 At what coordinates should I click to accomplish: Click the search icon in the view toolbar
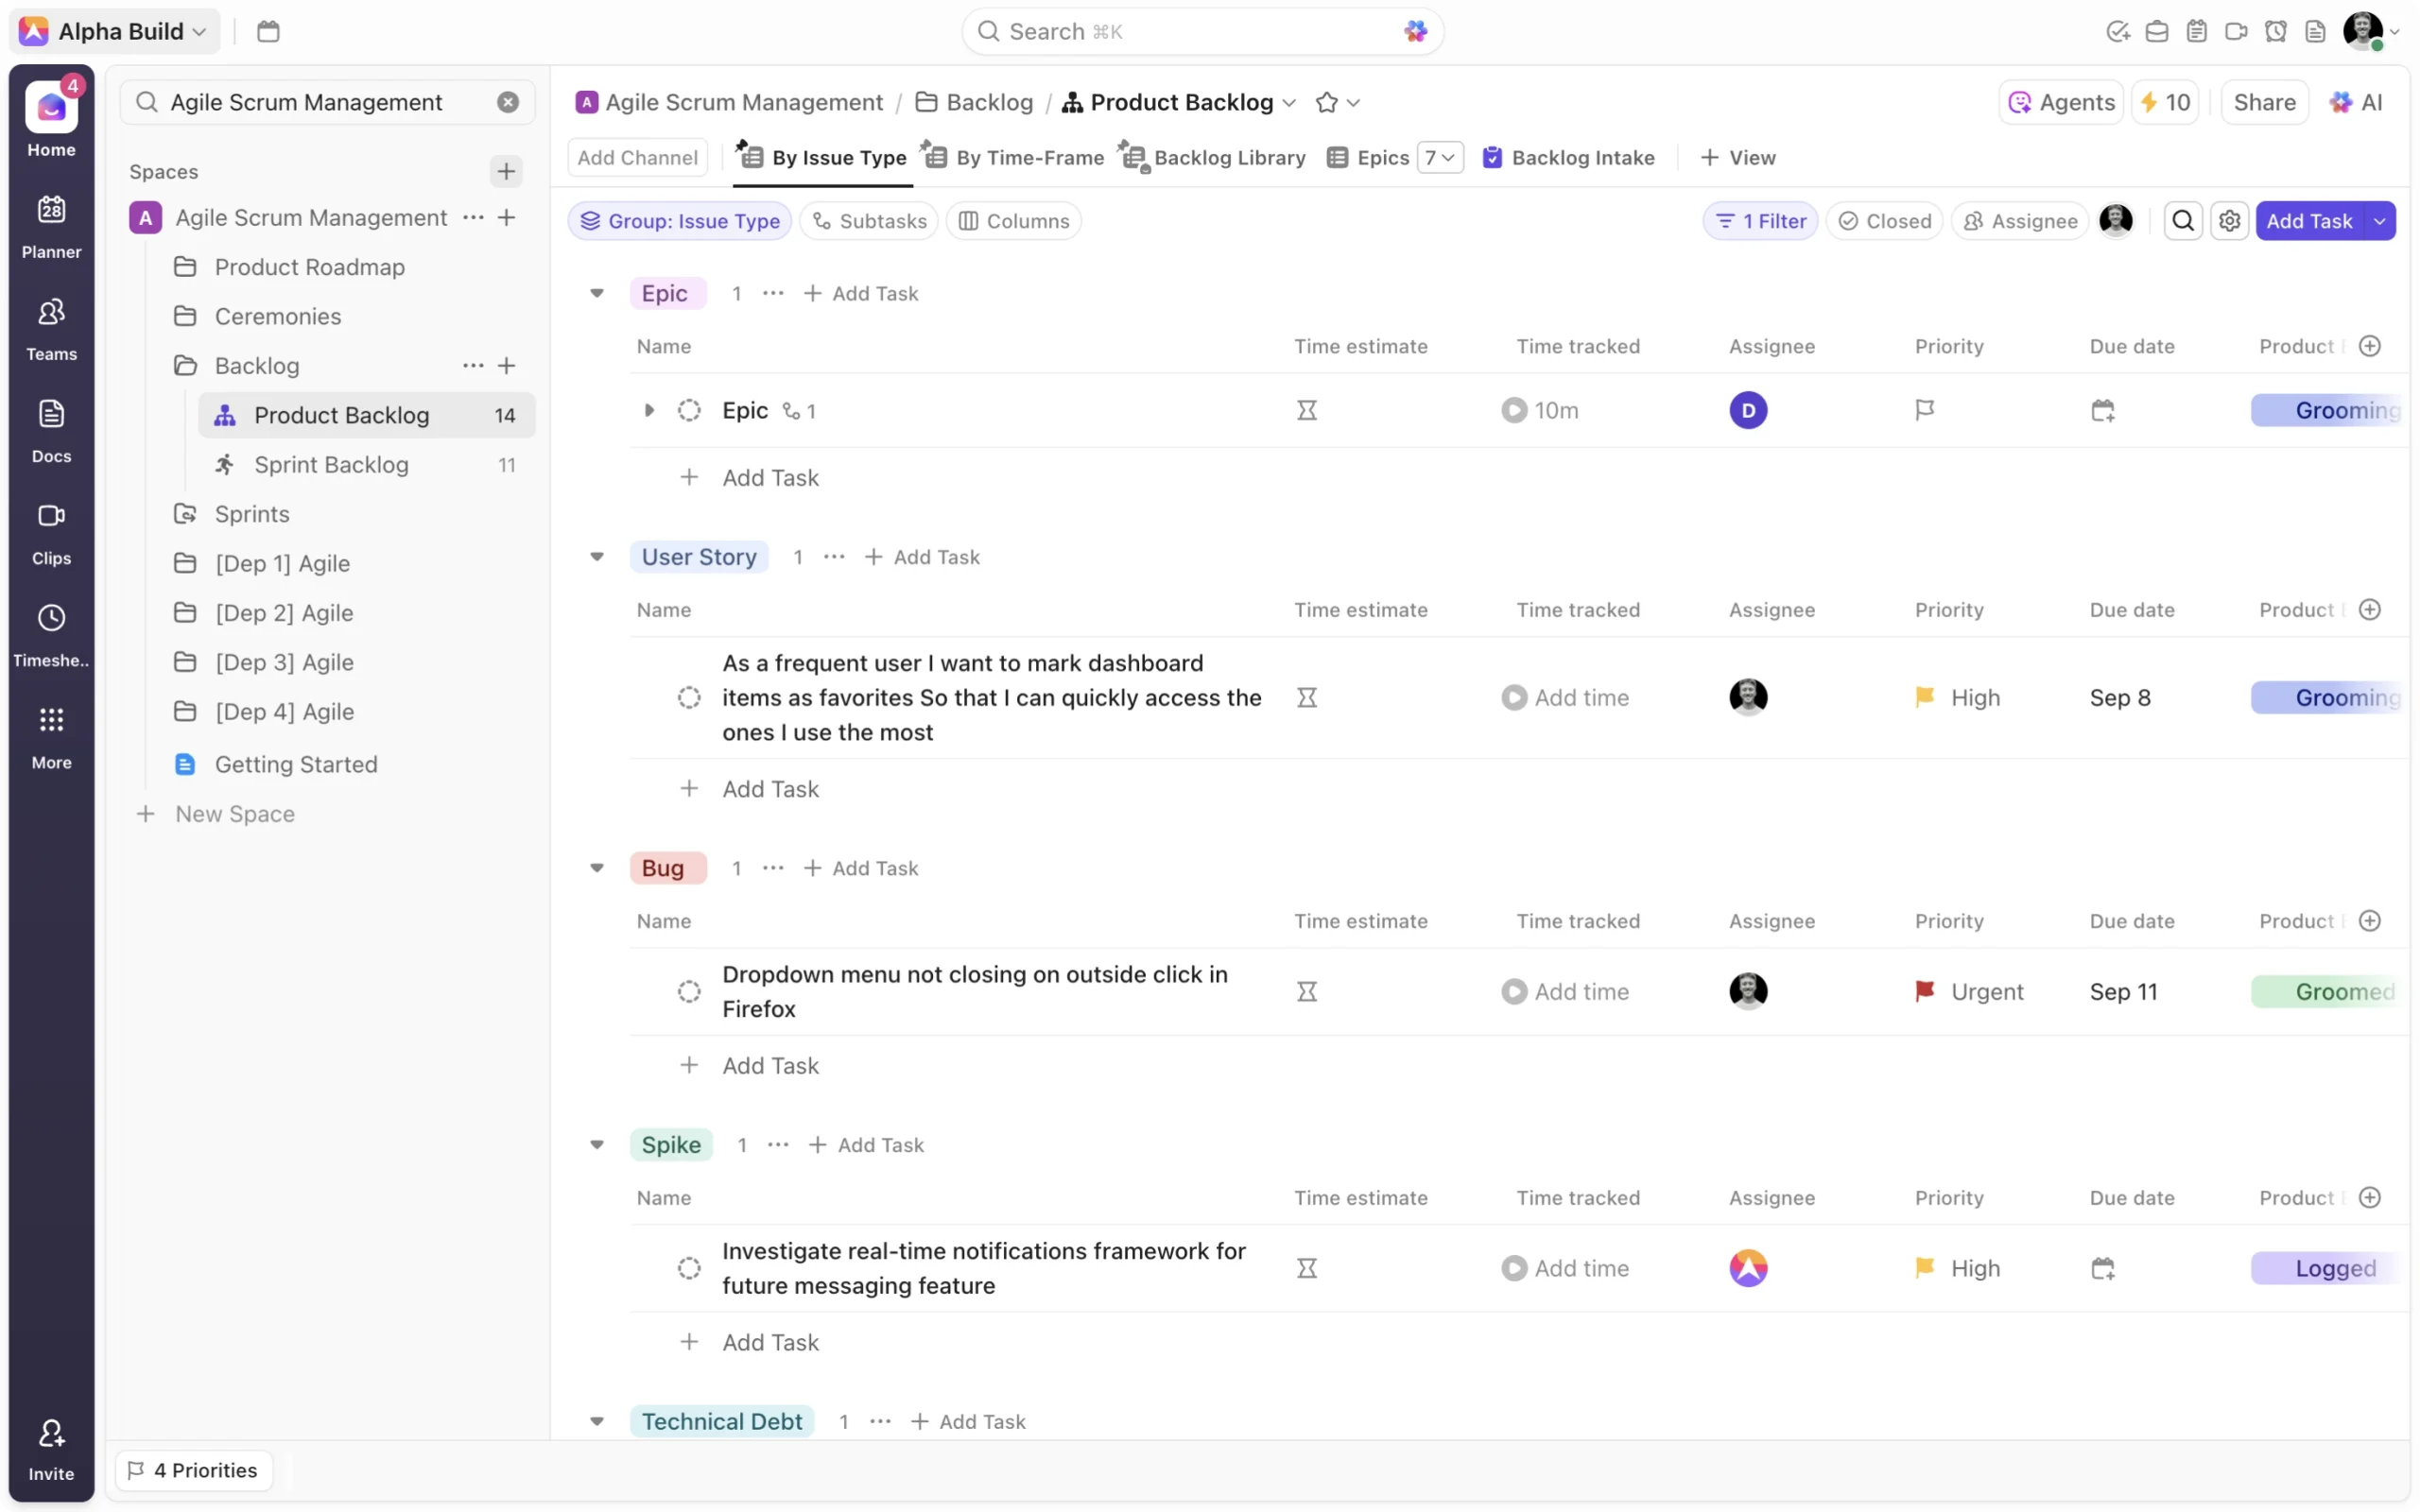2182,221
